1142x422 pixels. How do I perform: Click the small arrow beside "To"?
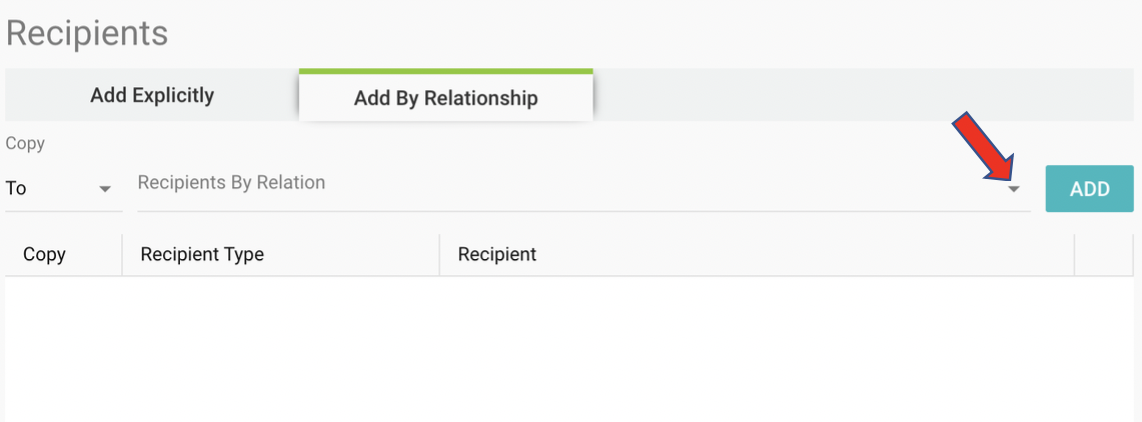tap(105, 189)
